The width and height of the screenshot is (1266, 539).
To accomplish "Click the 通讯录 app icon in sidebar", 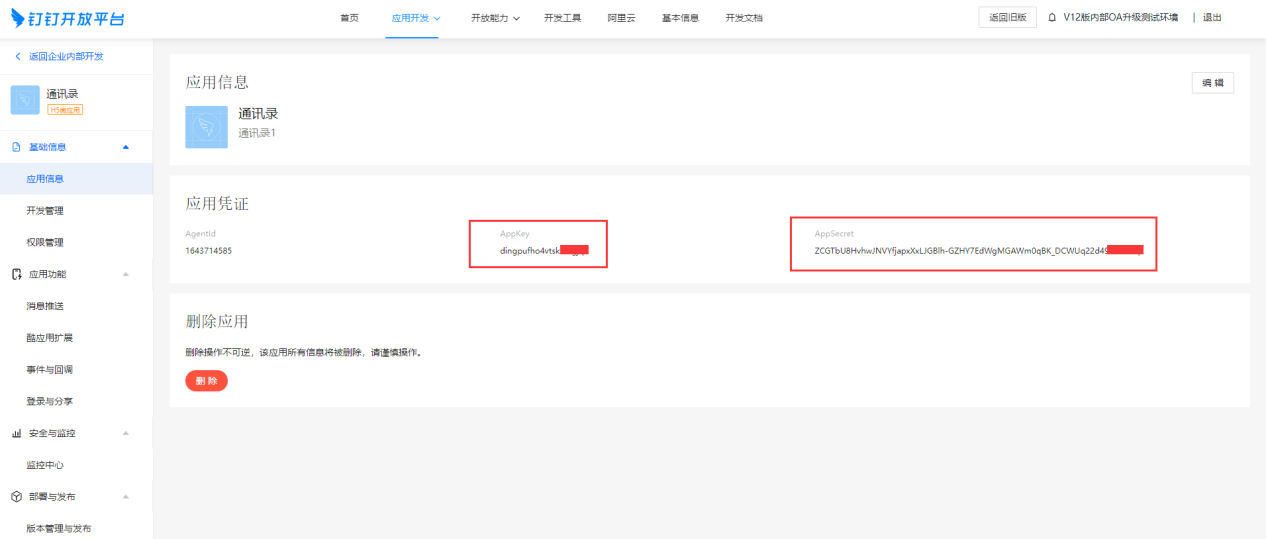I will [x=25, y=100].
